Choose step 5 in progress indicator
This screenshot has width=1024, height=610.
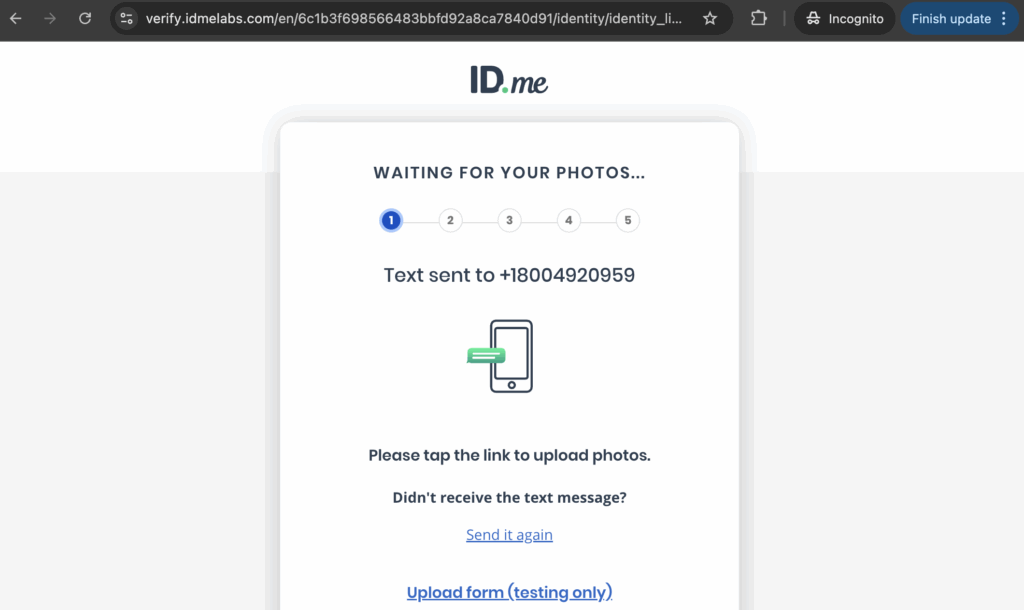point(628,221)
